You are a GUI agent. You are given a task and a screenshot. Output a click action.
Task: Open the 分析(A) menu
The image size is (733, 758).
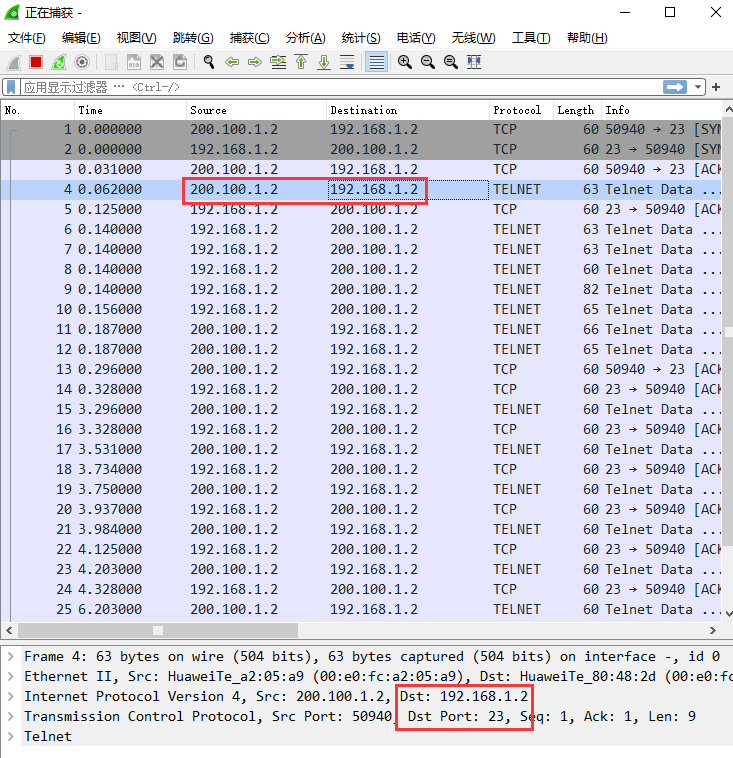306,38
